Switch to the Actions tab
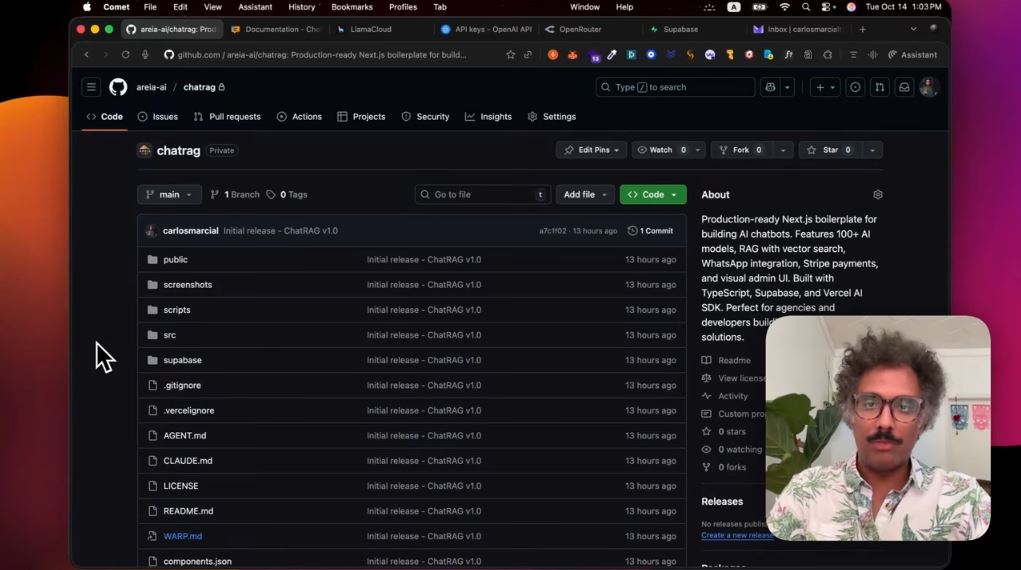Screen dimensions: 1021x570 coord(300,117)
